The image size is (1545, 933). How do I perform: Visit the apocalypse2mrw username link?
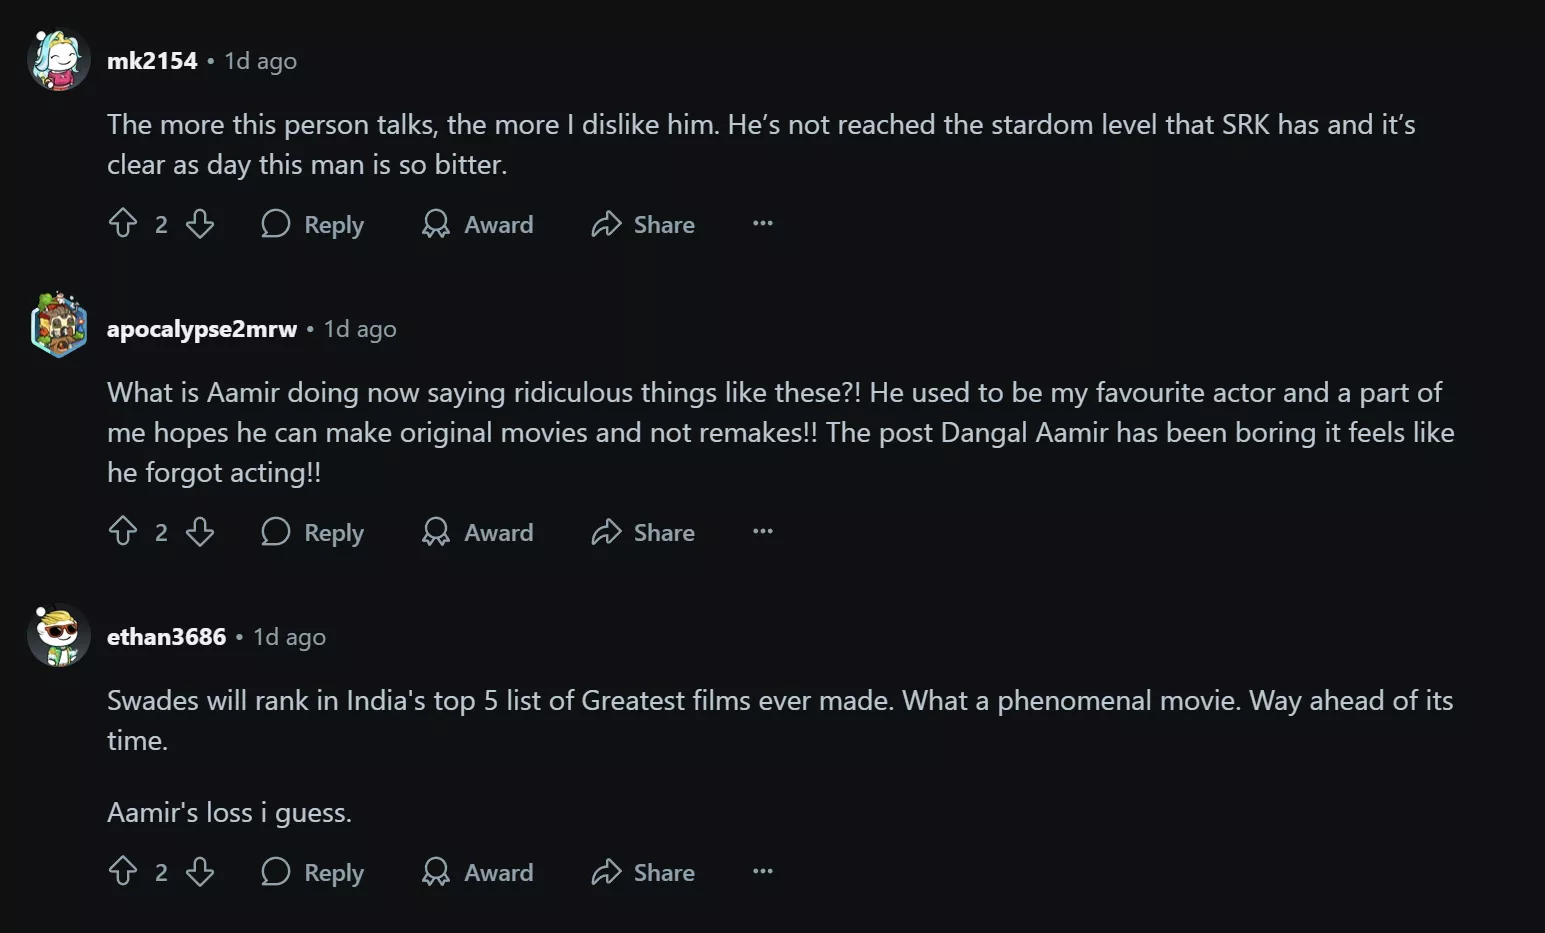(x=202, y=329)
